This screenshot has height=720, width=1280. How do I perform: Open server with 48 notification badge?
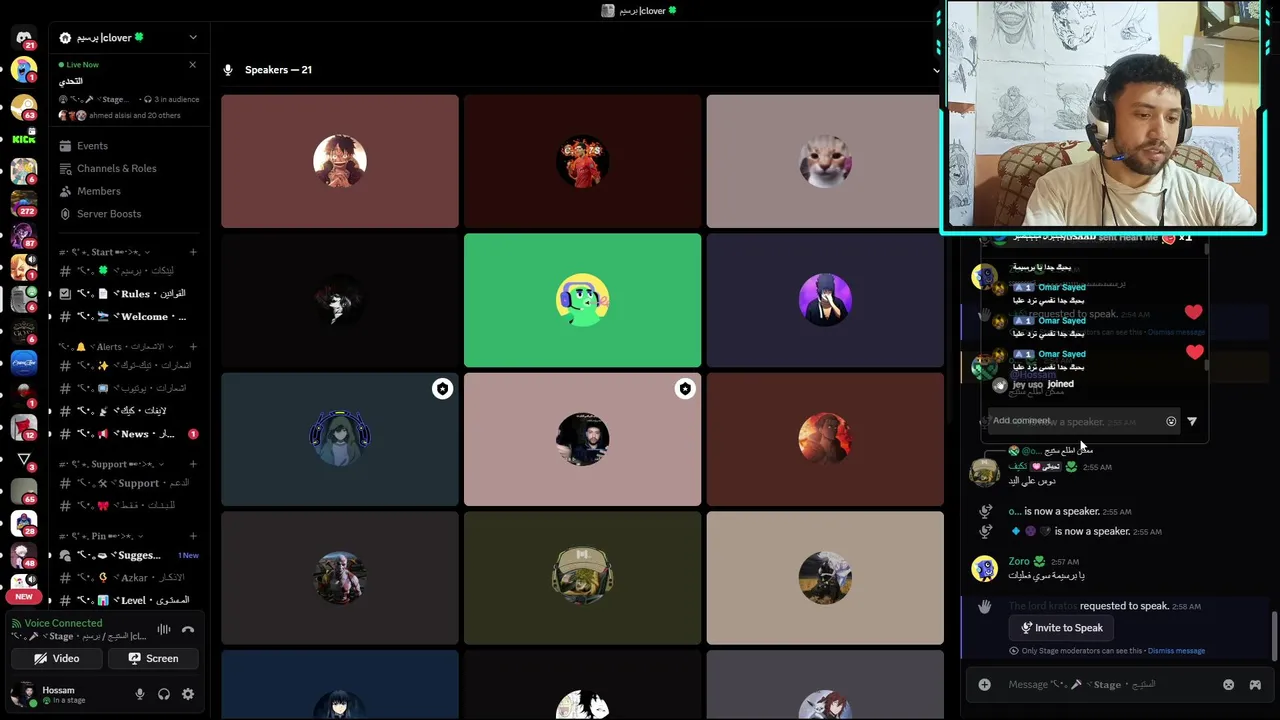24,555
